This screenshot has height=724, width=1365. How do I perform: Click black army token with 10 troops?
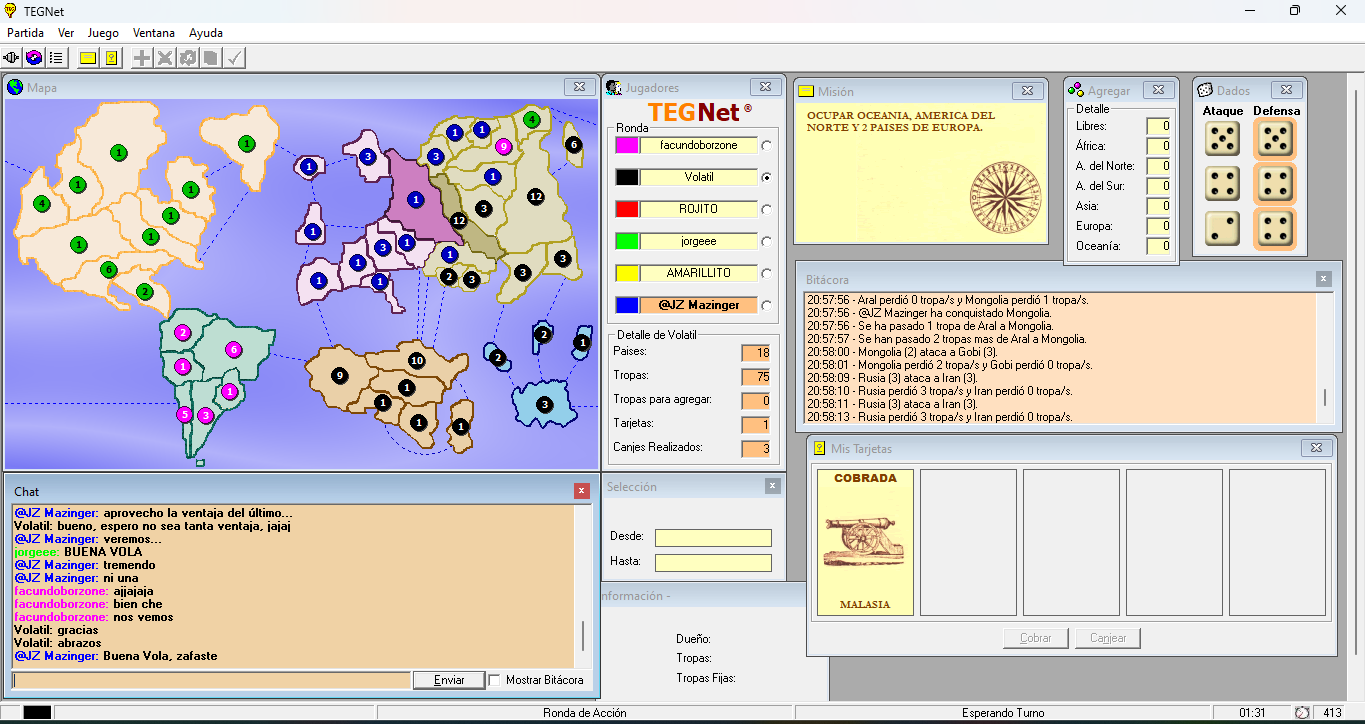(417, 360)
